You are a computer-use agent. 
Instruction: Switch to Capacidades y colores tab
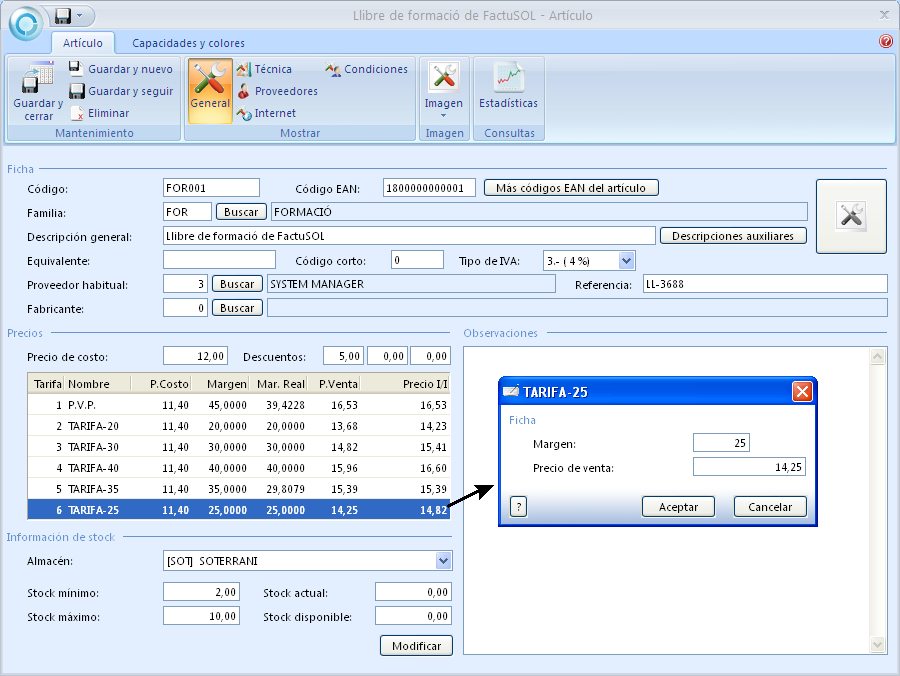[x=188, y=43]
